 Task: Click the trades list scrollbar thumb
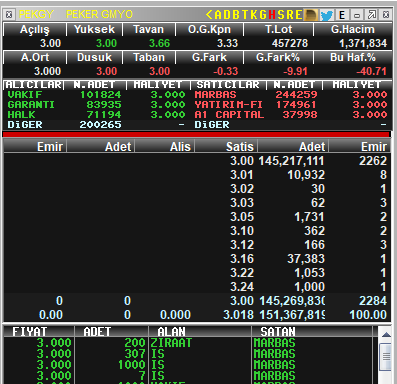coord(386,357)
